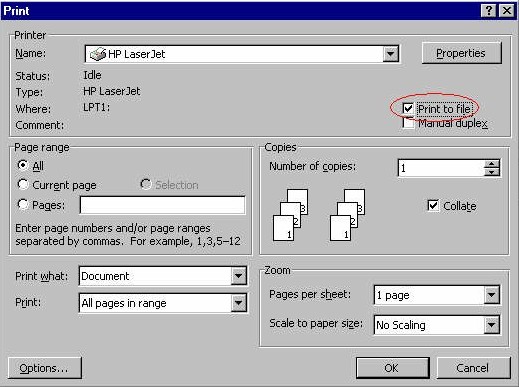Screen dimensions: 519x387
Task: Expand the Print what dropdown arrow
Action: point(238,276)
